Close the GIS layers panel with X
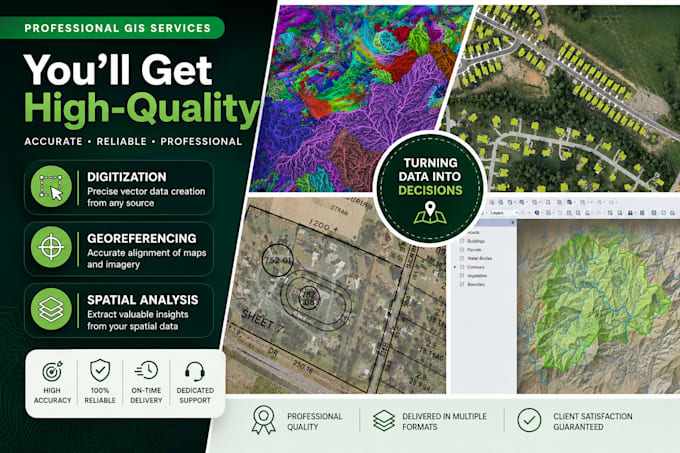The width and height of the screenshot is (680, 453). [513, 222]
